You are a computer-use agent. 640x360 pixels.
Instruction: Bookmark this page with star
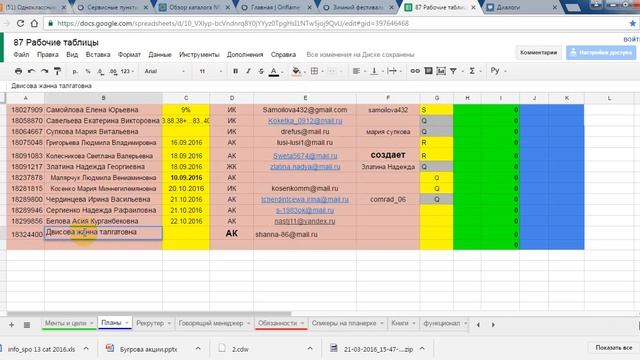click(x=633, y=23)
